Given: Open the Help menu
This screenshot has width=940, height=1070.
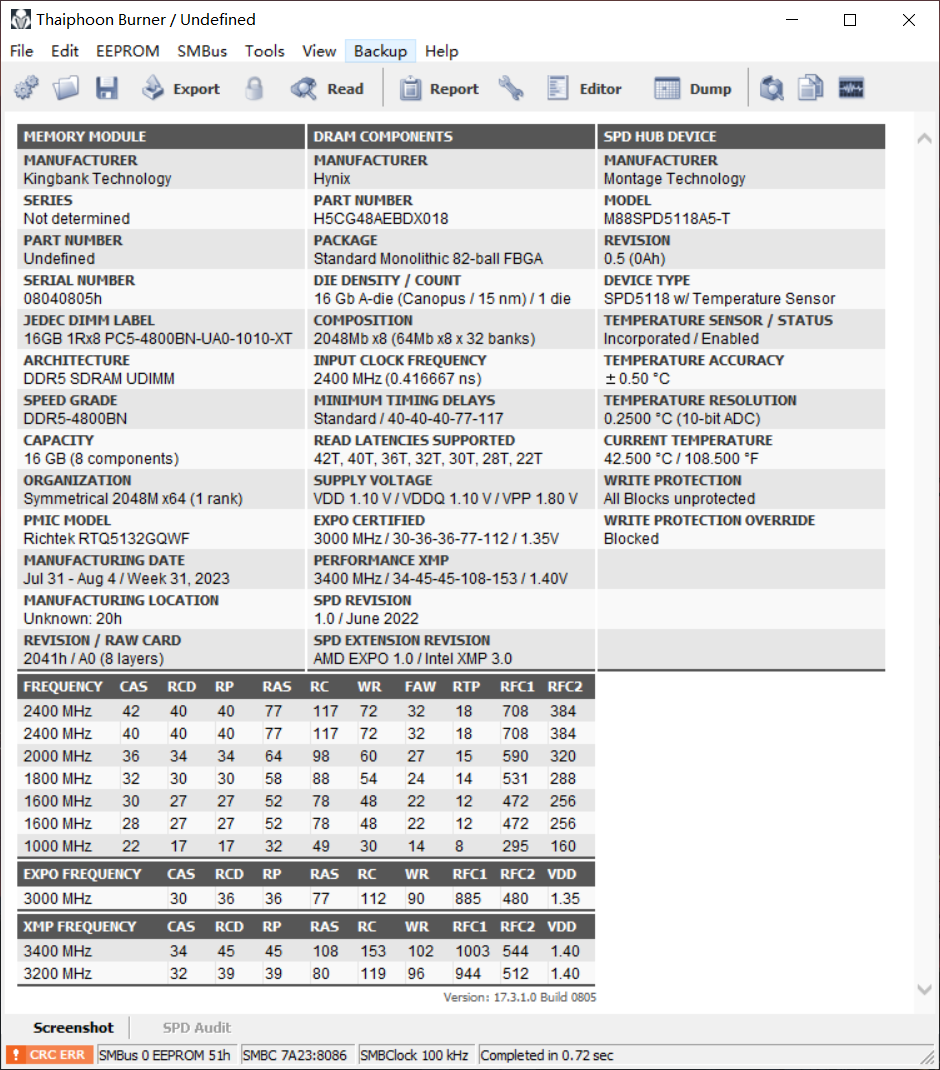Looking at the screenshot, I should click(x=442, y=51).
